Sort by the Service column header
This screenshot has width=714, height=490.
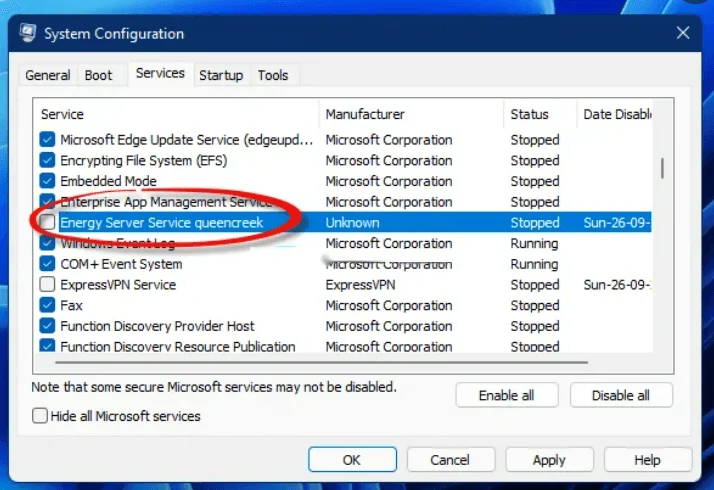click(x=177, y=114)
